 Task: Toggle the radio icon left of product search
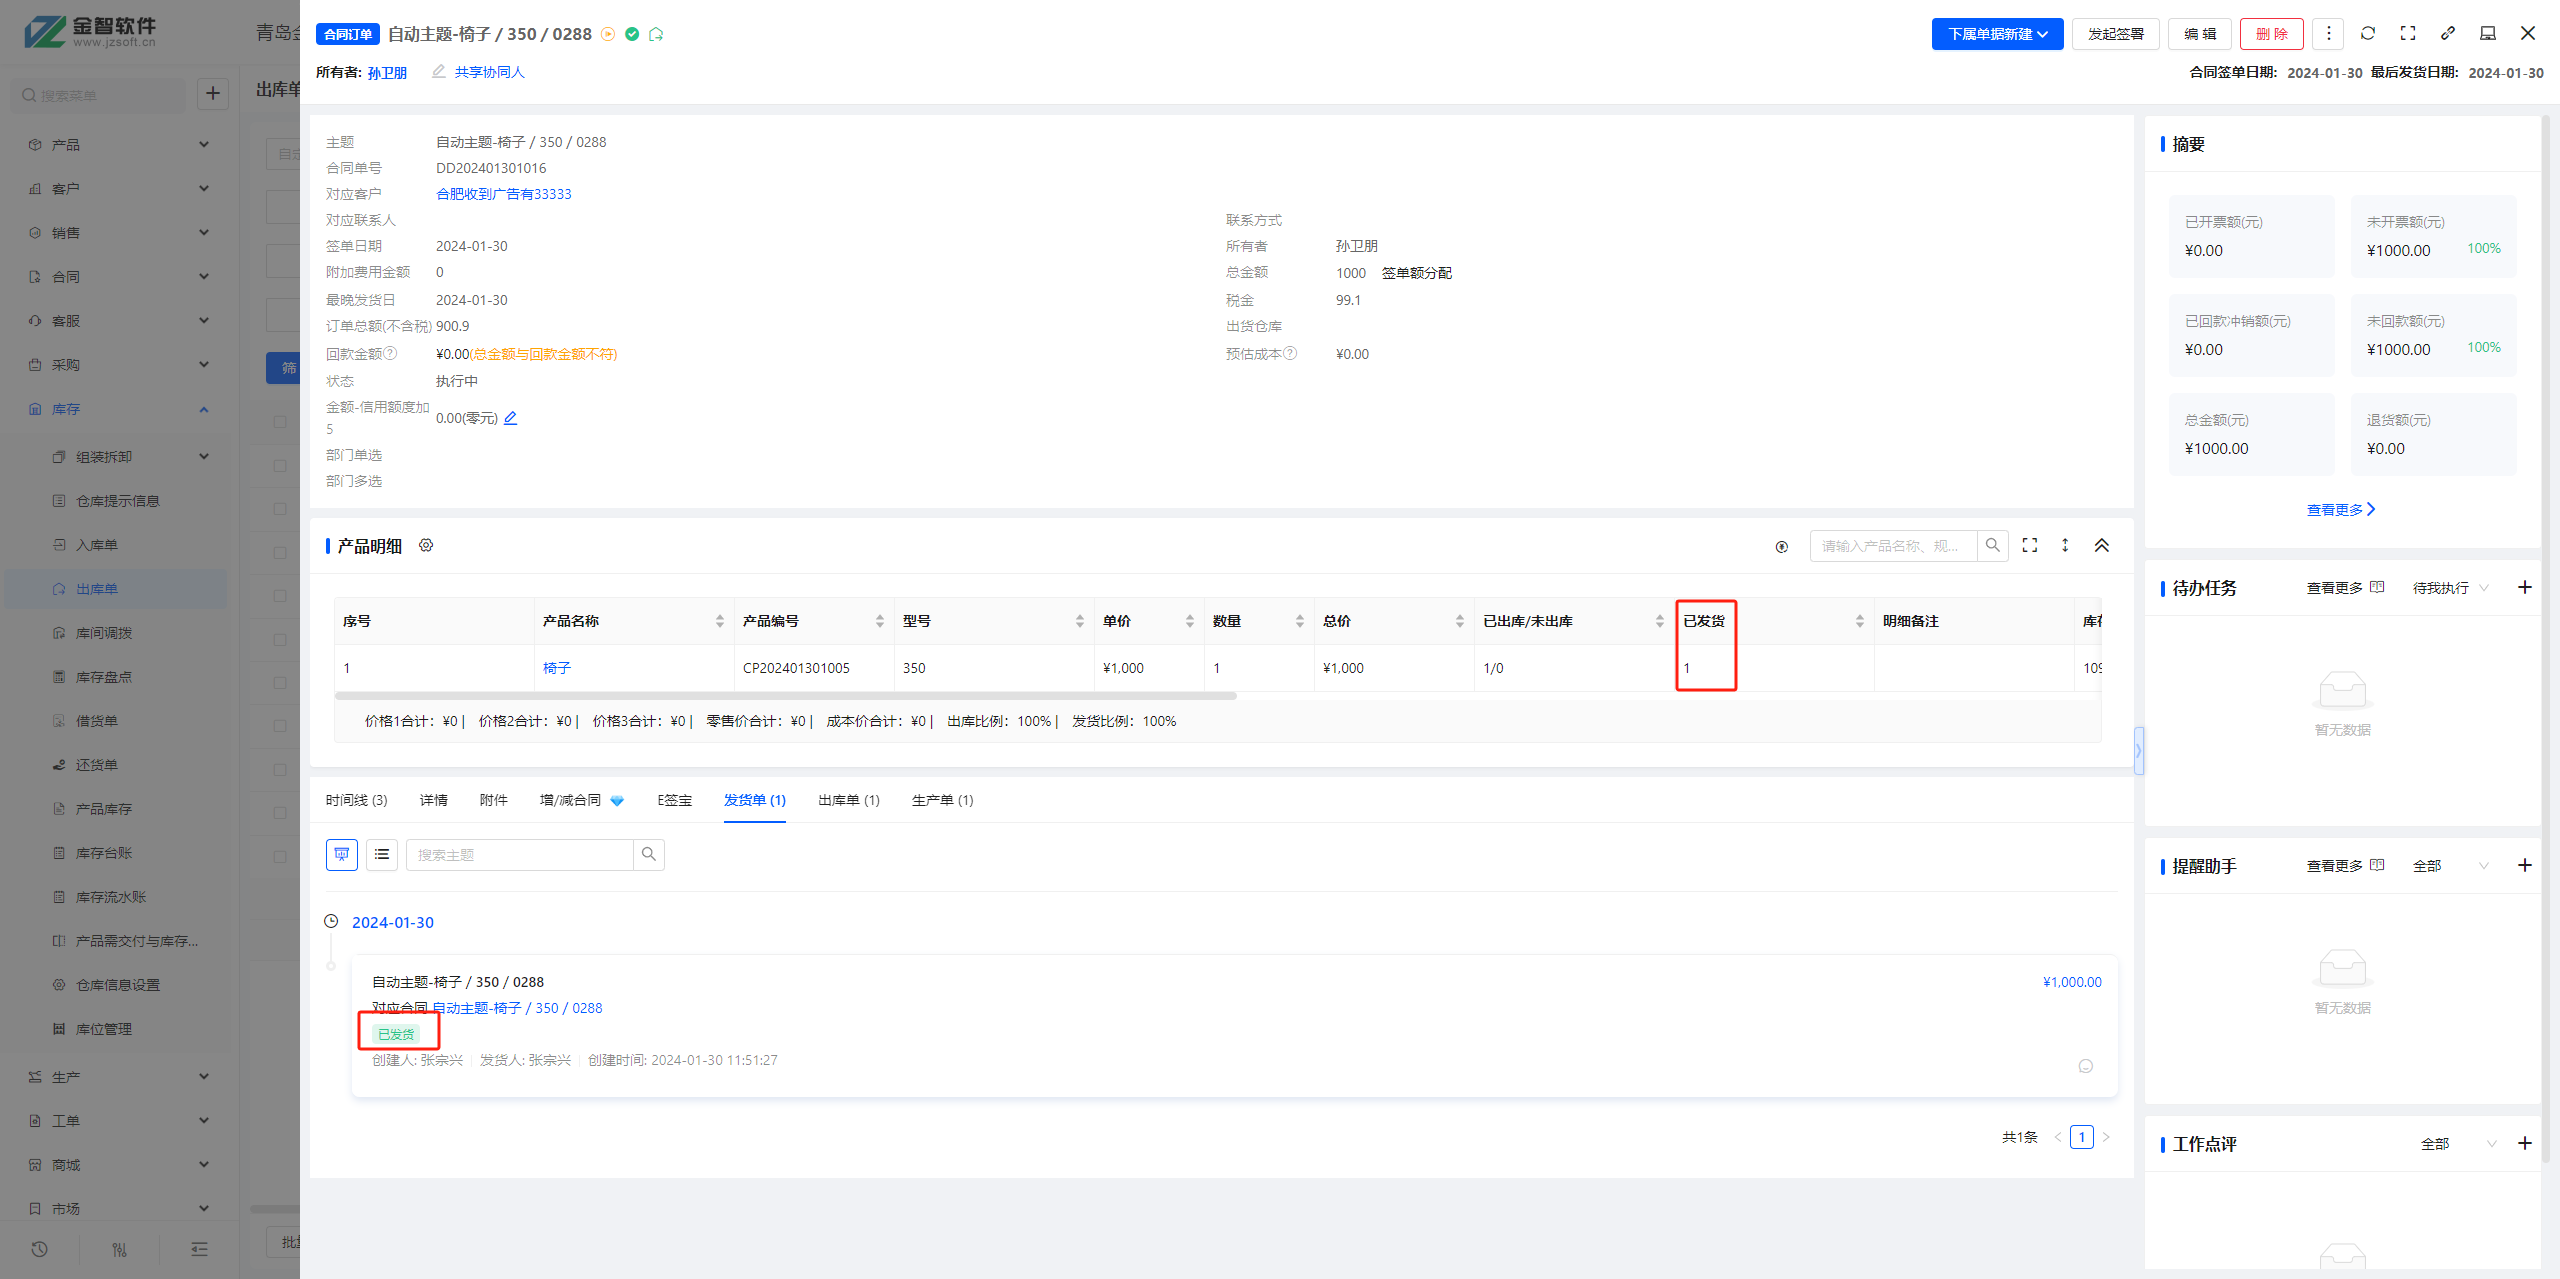[x=1781, y=546]
